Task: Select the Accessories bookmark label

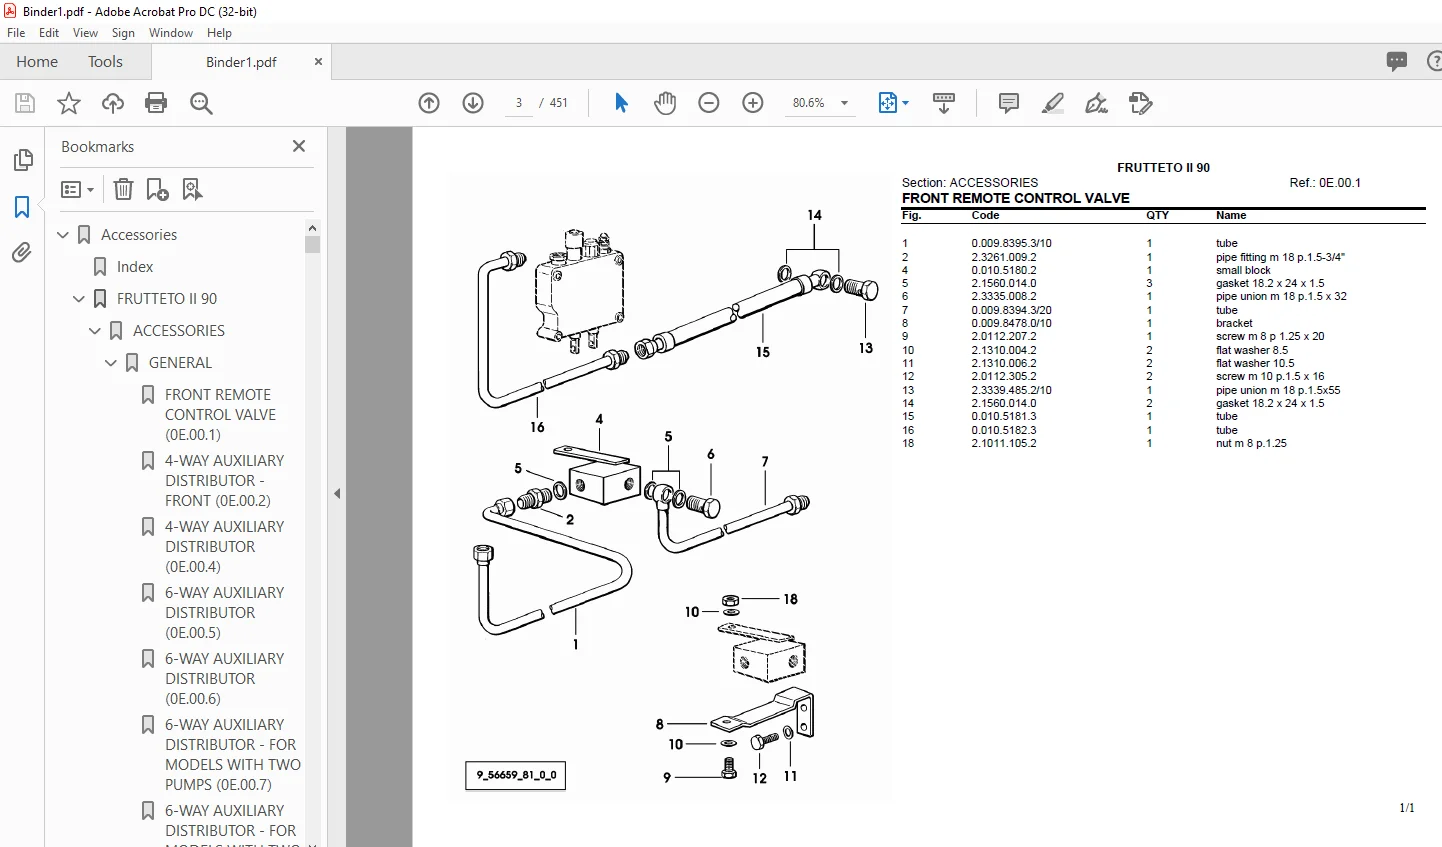Action: pos(139,235)
